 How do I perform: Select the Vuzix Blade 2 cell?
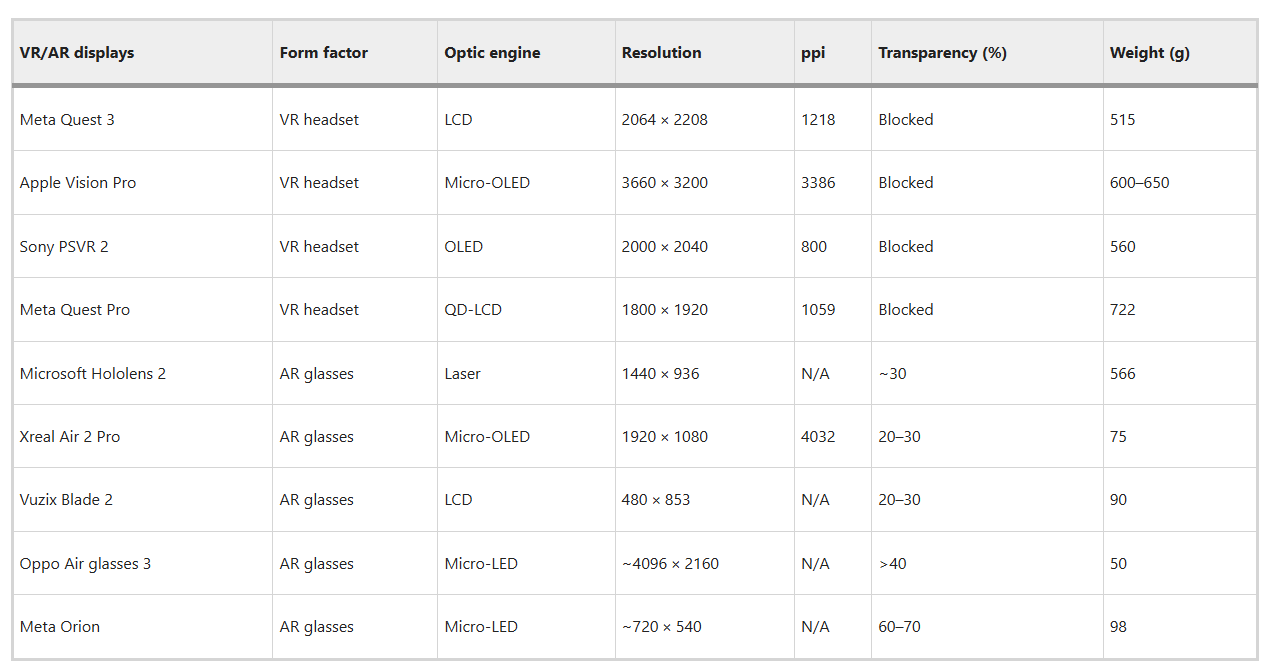pos(66,500)
